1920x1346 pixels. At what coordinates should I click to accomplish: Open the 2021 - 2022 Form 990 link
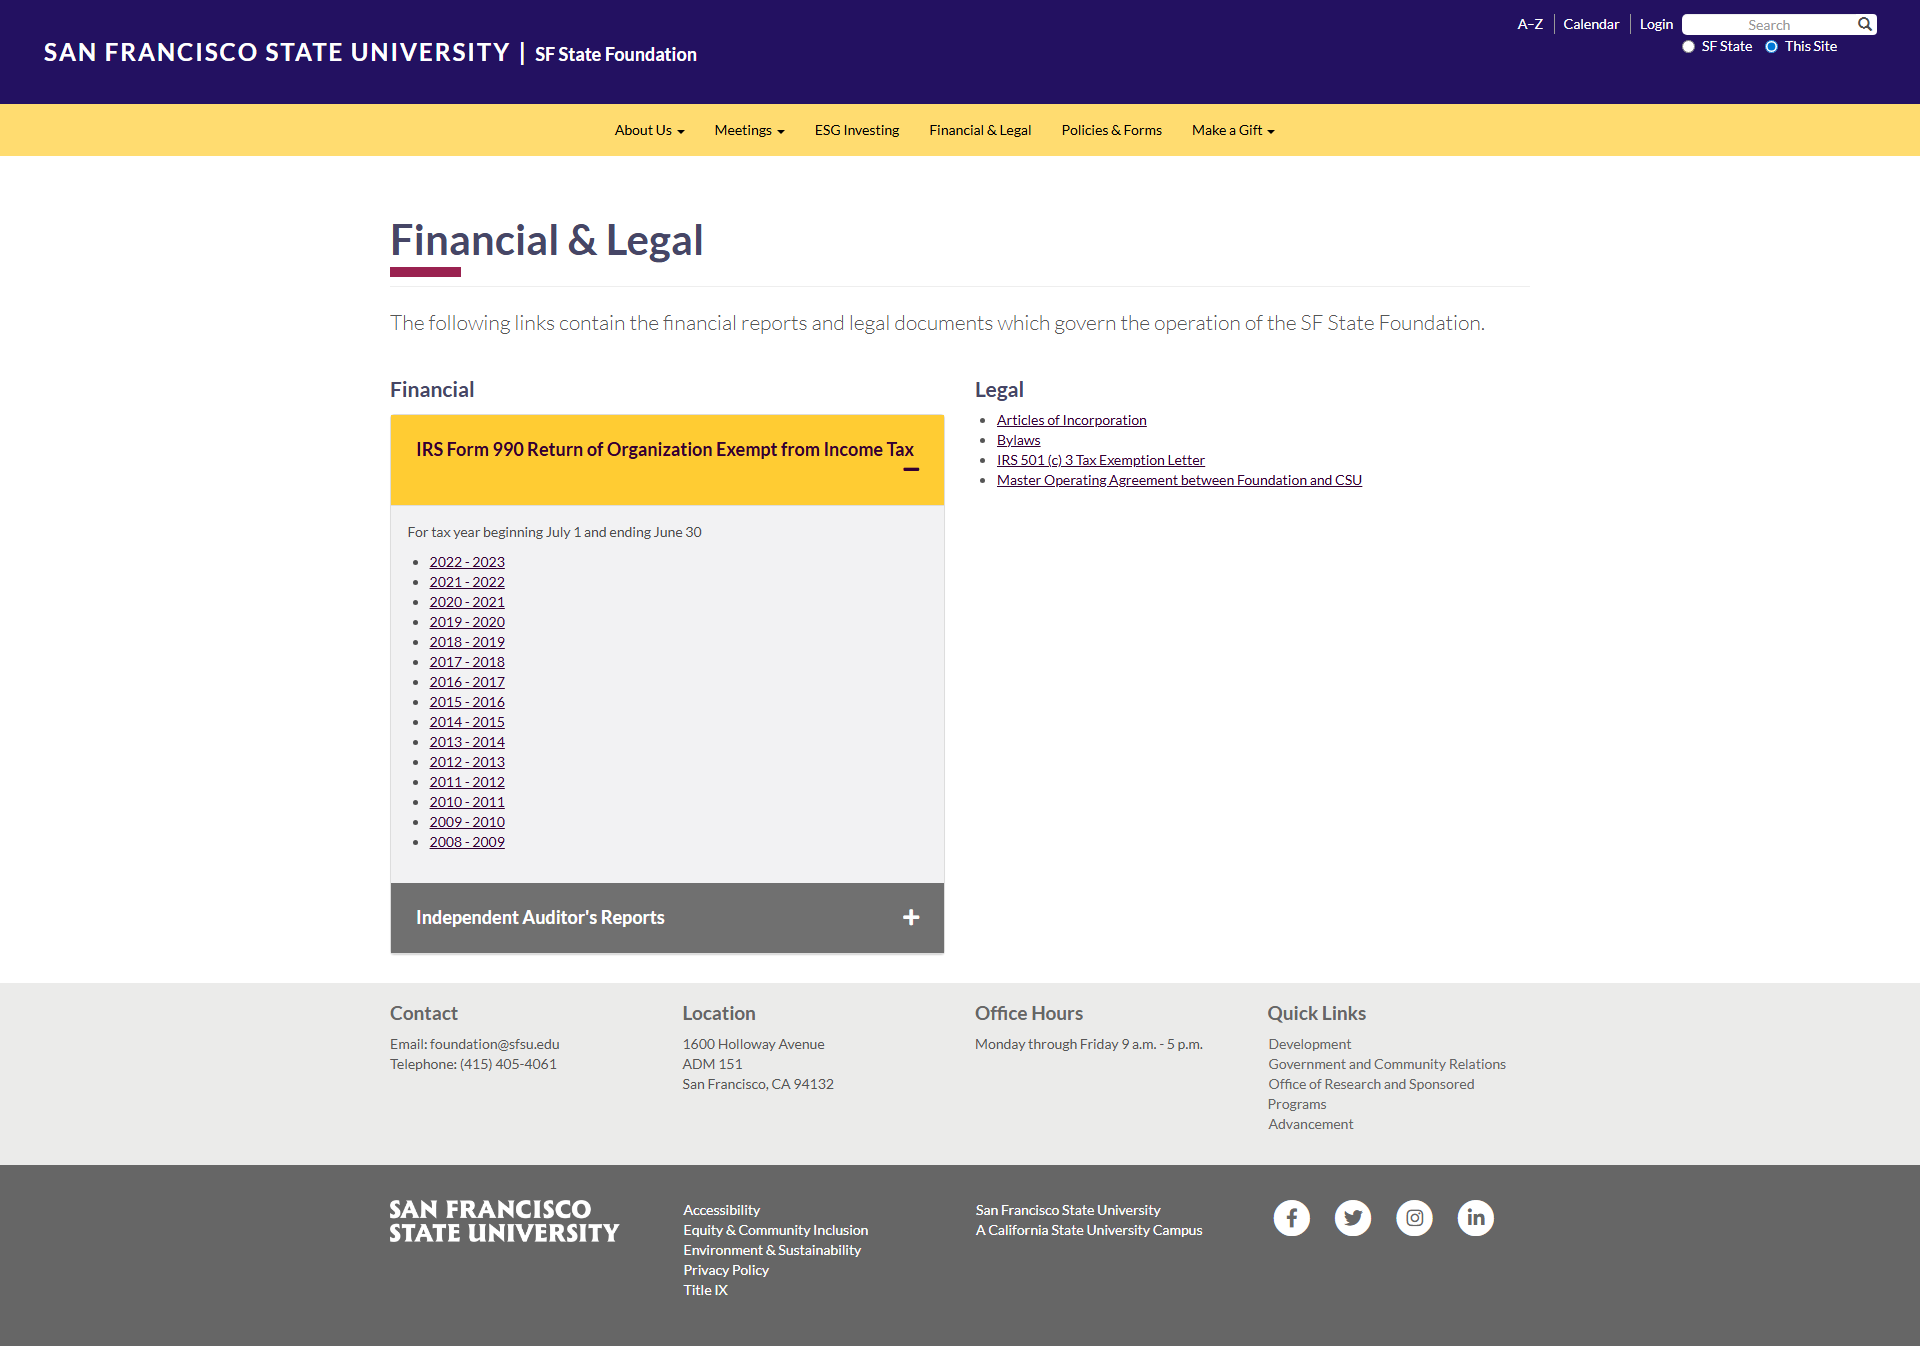tap(467, 582)
